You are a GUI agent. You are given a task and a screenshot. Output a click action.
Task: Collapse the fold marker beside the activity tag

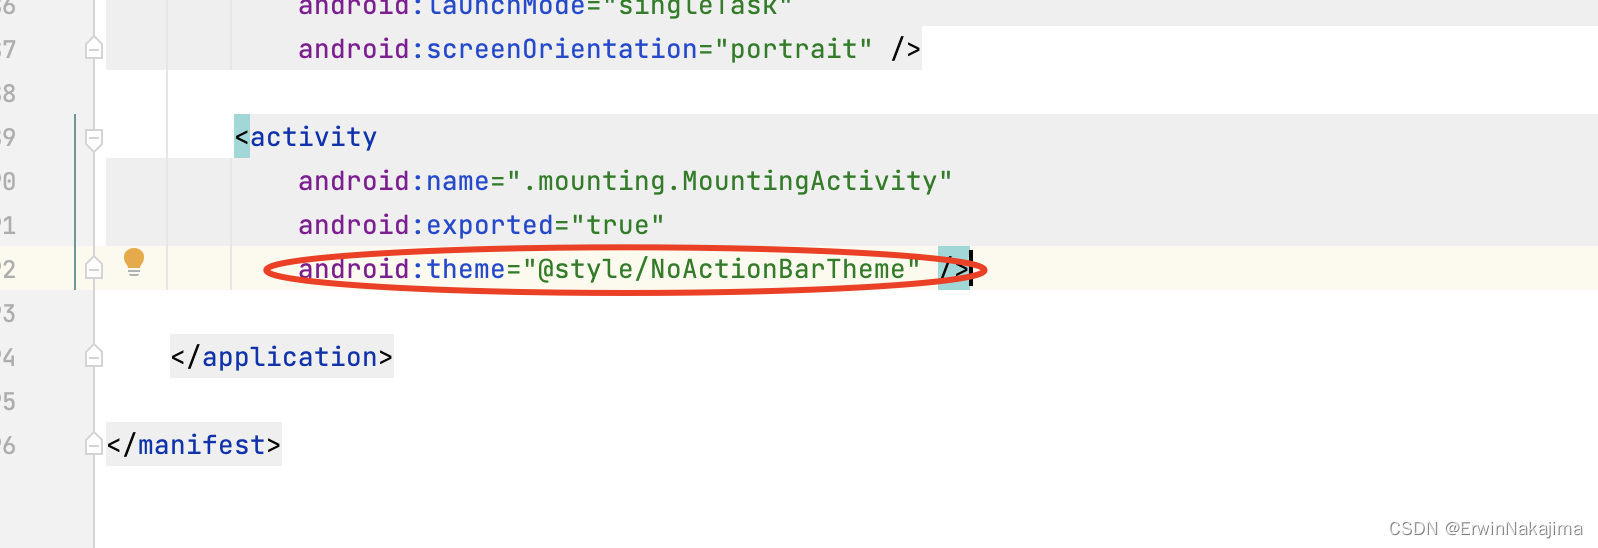pos(94,138)
